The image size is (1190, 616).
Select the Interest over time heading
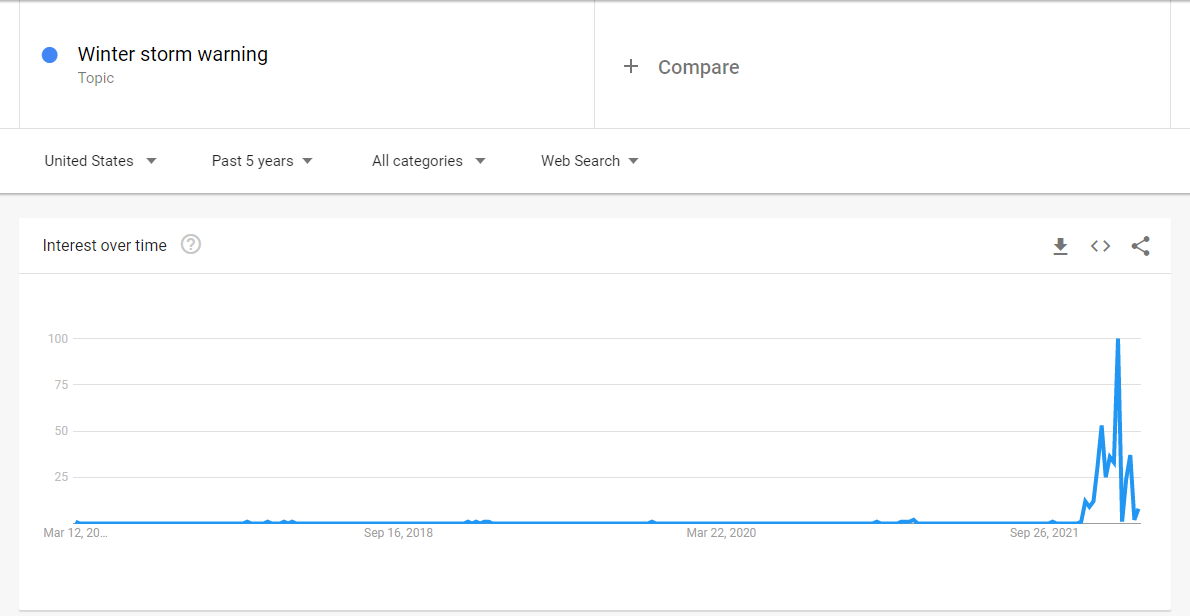point(105,245)
